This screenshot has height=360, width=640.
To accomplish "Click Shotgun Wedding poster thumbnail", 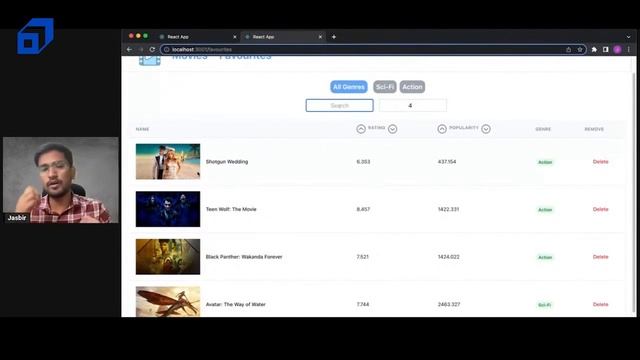I will click(168, 162).
